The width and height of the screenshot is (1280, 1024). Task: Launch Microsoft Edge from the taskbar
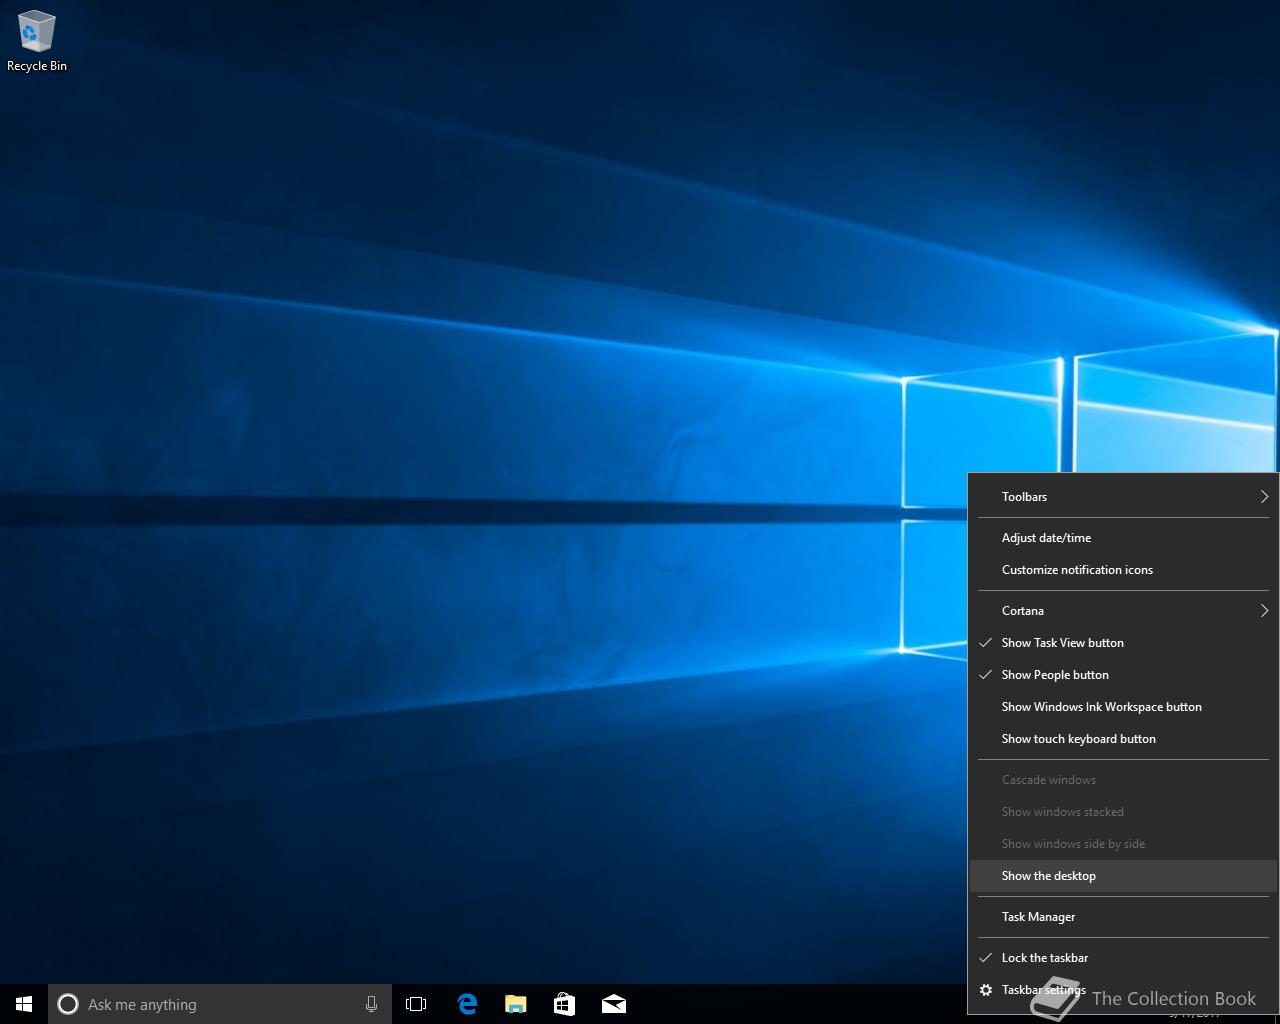[466, 1004]
